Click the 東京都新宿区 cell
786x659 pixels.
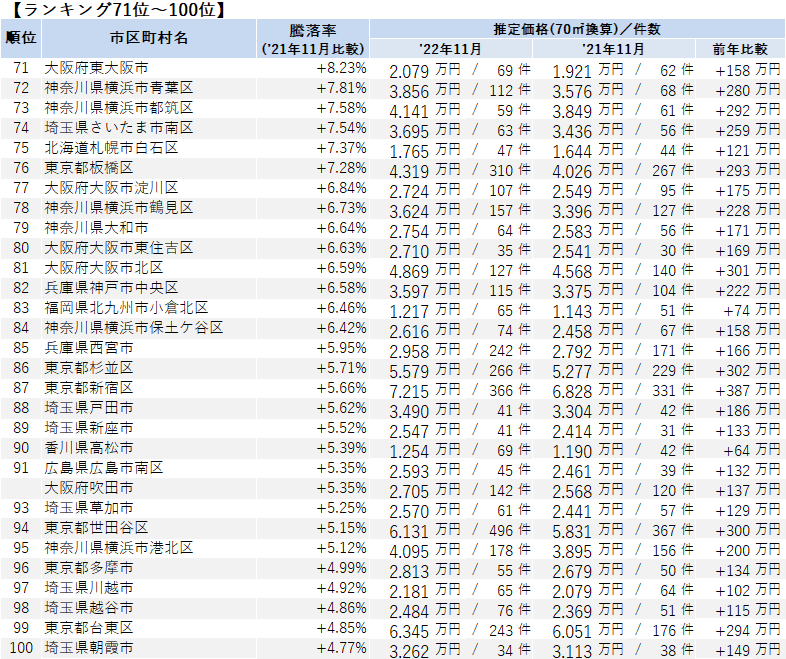89,388
